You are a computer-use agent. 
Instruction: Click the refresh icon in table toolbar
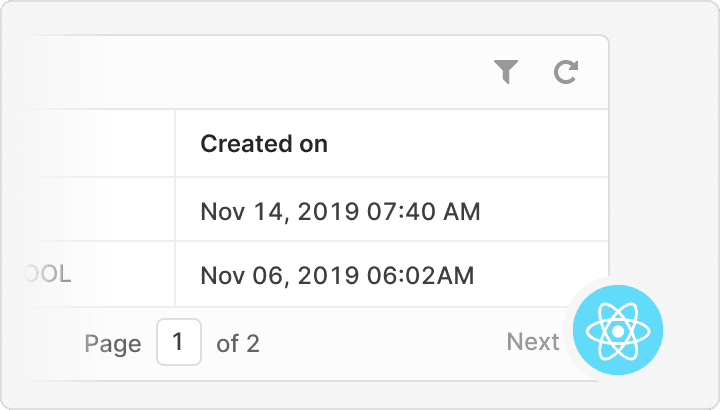[x=566, y=72]
